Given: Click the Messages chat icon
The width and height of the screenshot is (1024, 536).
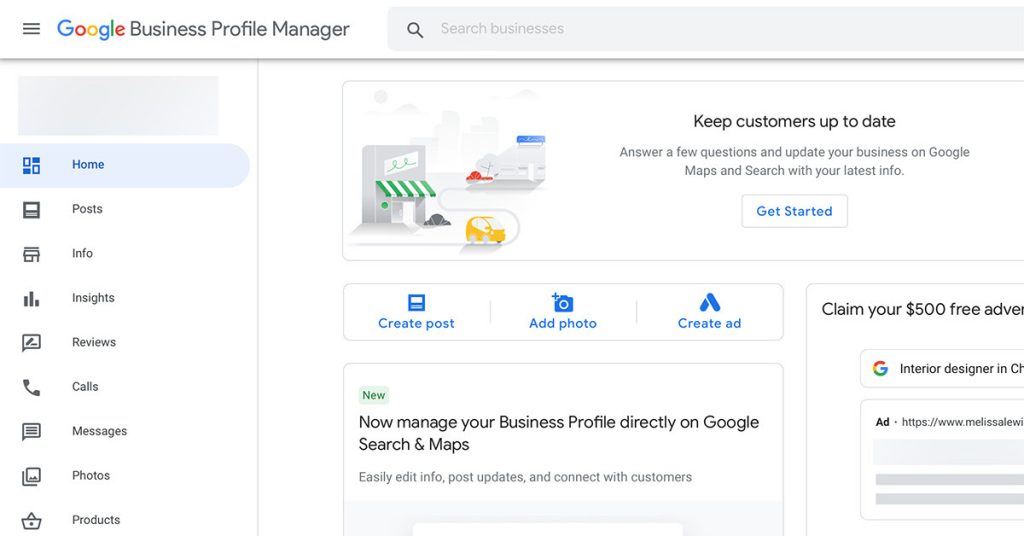Looking at the screenshot, I should pyautogui.click(x=31, y=432).
